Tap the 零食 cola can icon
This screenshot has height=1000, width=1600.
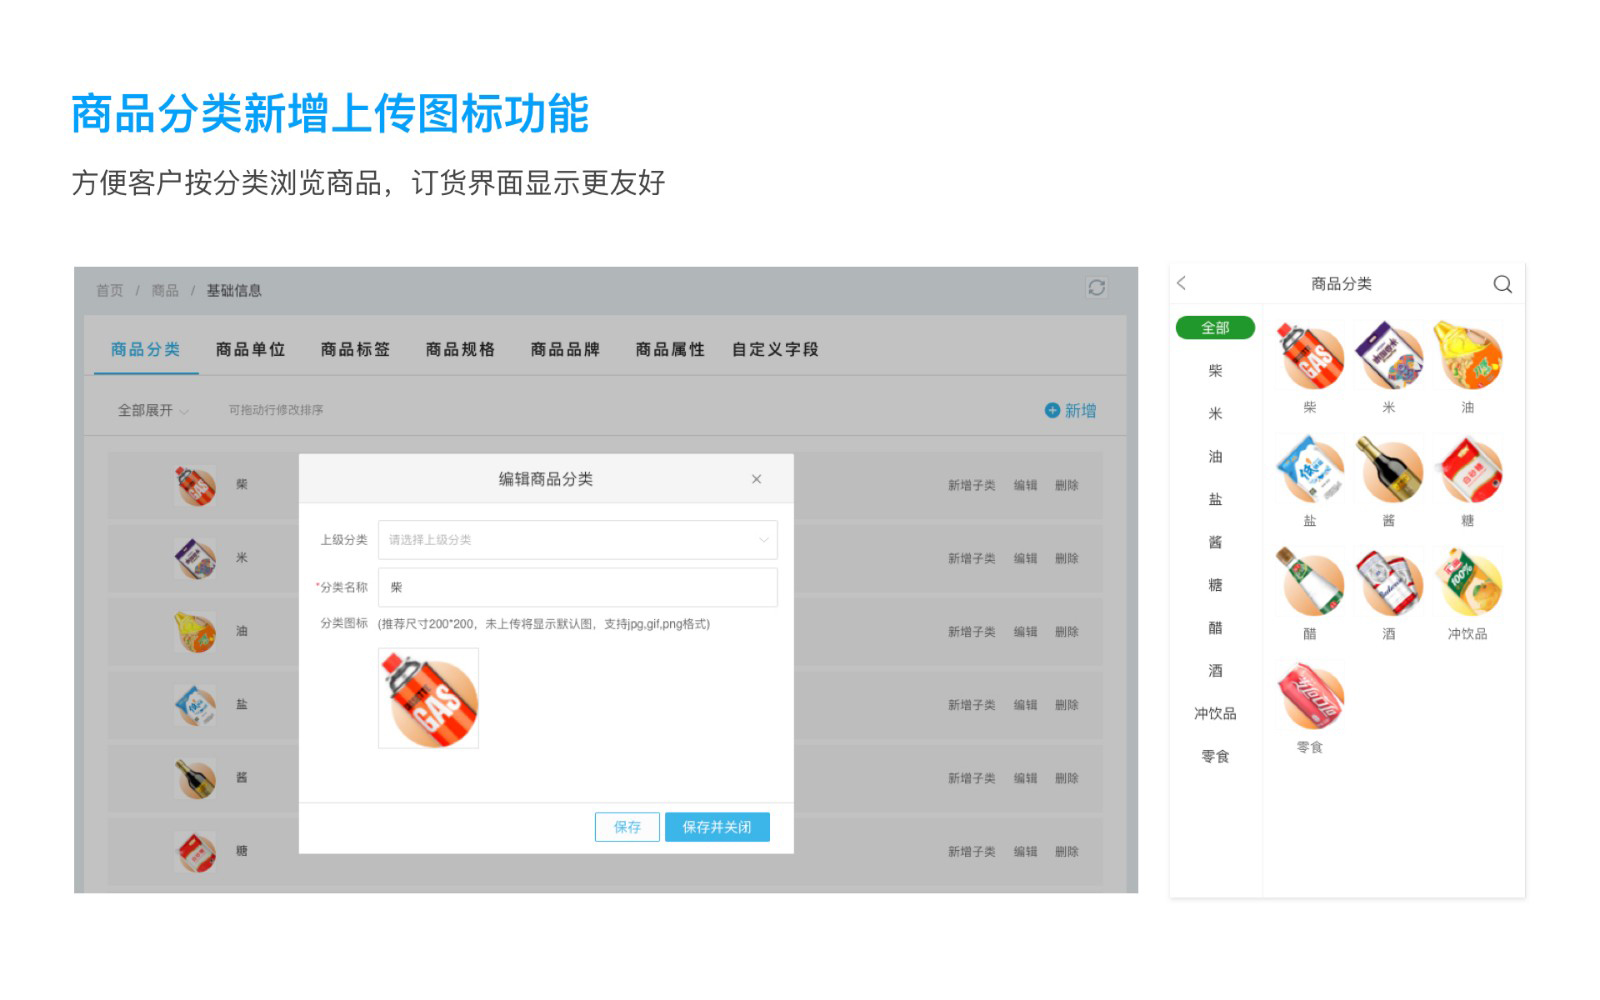tap(1310, 696)
